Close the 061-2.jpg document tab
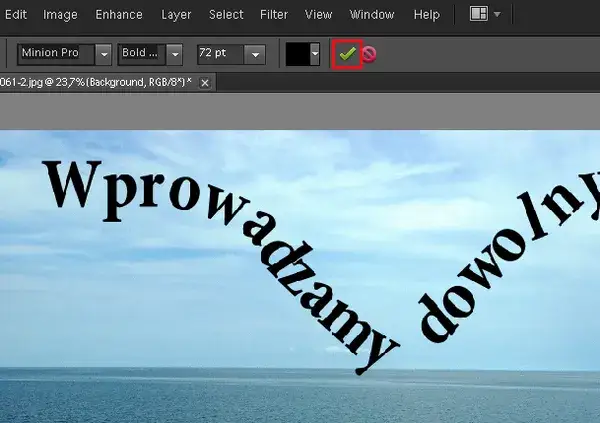Viewport: 600px width, 423px height. click(x=205, y=83)
